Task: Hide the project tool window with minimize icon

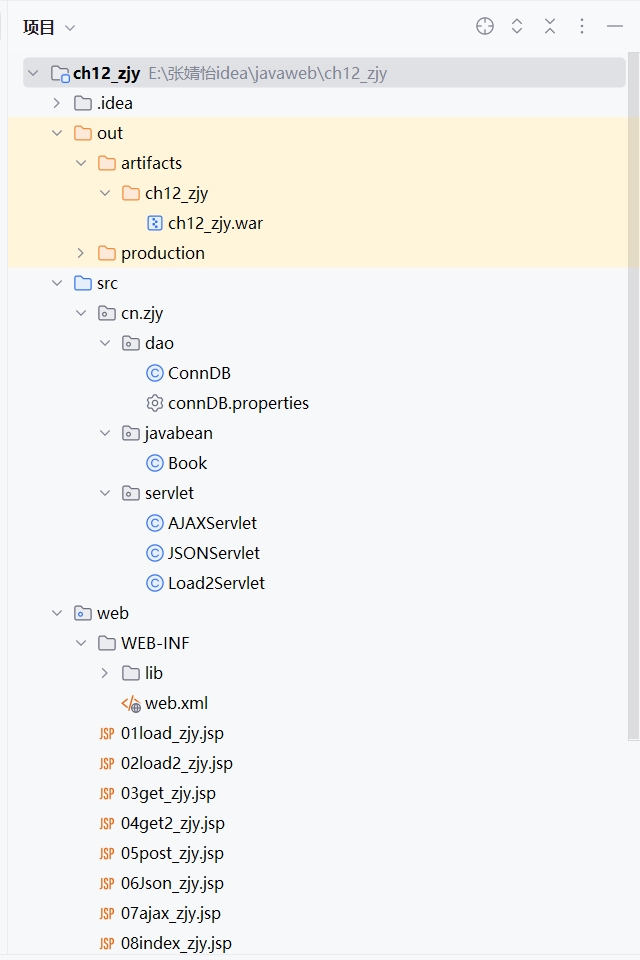Action: (614, 27)
